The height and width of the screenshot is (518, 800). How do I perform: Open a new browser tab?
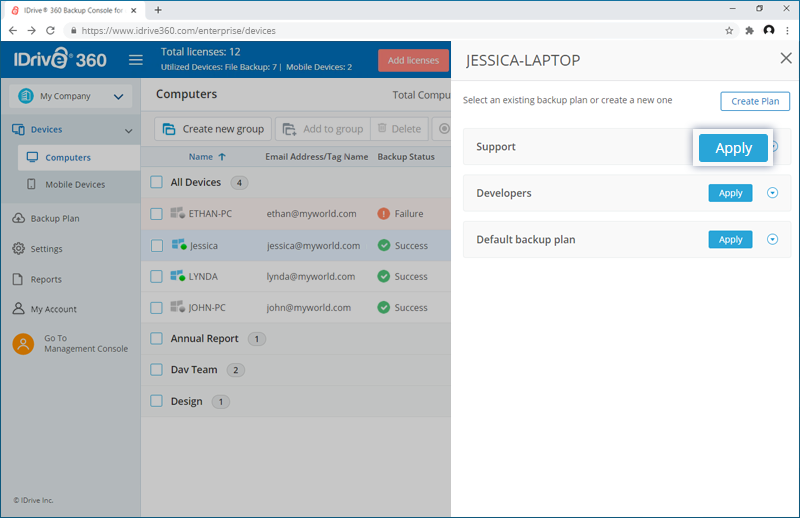click(x=158, y=10)
